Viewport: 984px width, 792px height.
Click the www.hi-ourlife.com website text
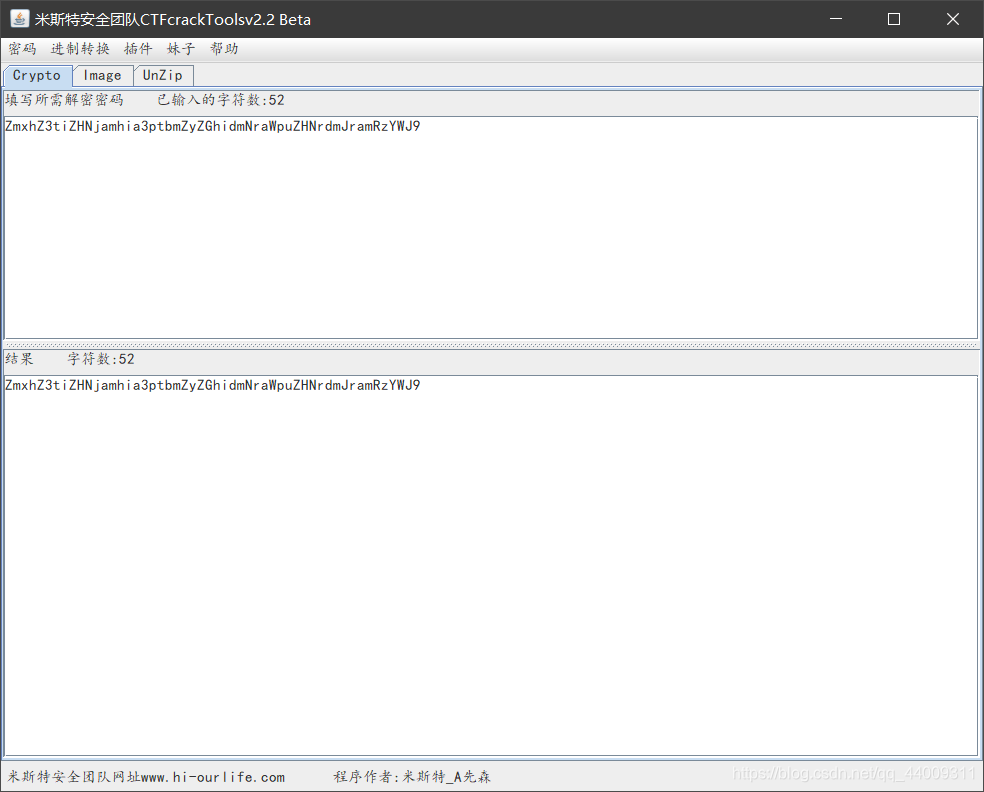(x=213, y=777)
